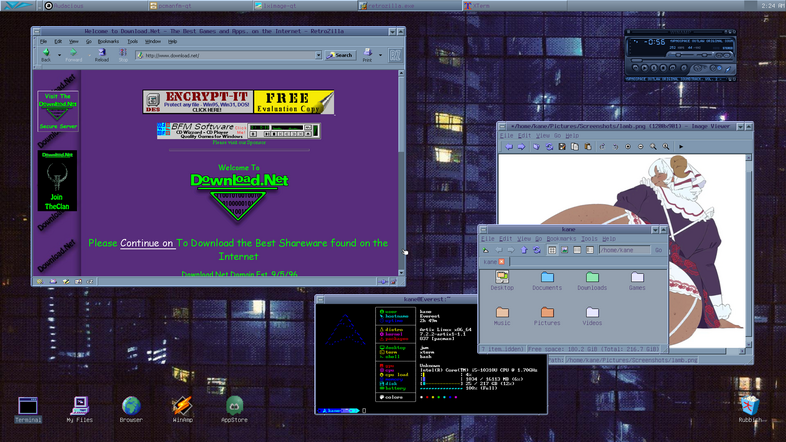Open View menu in Image Viewer
This screenshot has width=786, height=442.
542,135
